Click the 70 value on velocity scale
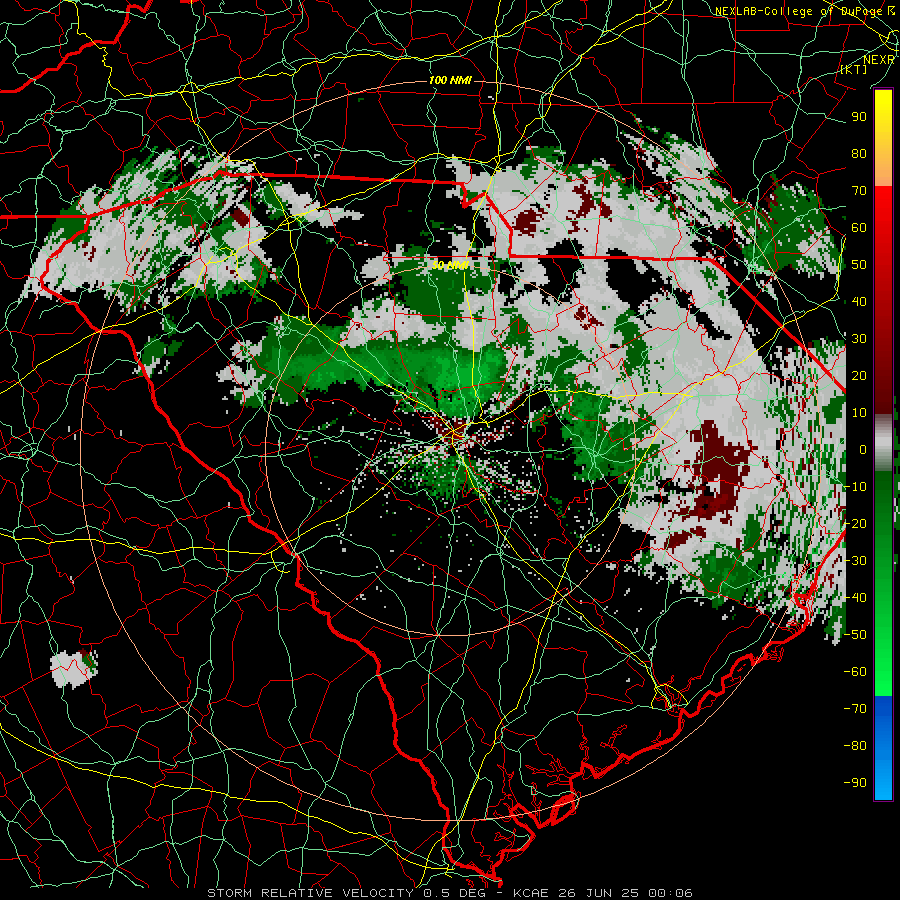Screen dimensions: 900x900 coord(859,191)
